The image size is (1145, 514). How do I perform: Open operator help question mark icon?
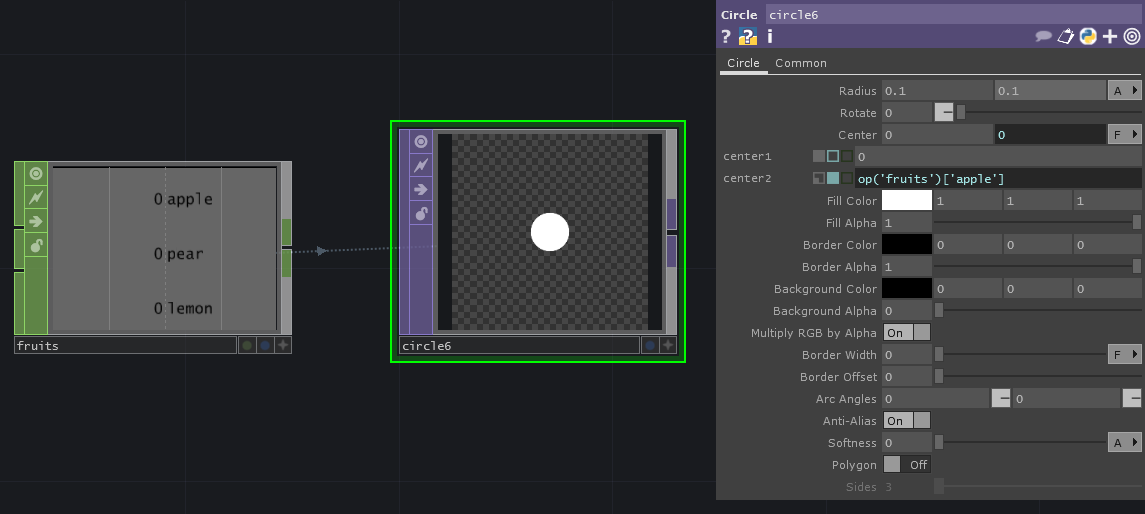[726, 37]
